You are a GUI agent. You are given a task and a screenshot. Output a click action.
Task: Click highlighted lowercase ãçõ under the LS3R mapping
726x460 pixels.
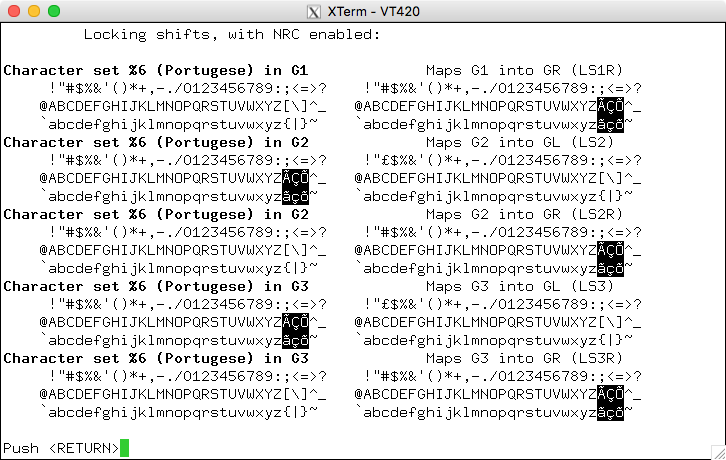(610, 412)
